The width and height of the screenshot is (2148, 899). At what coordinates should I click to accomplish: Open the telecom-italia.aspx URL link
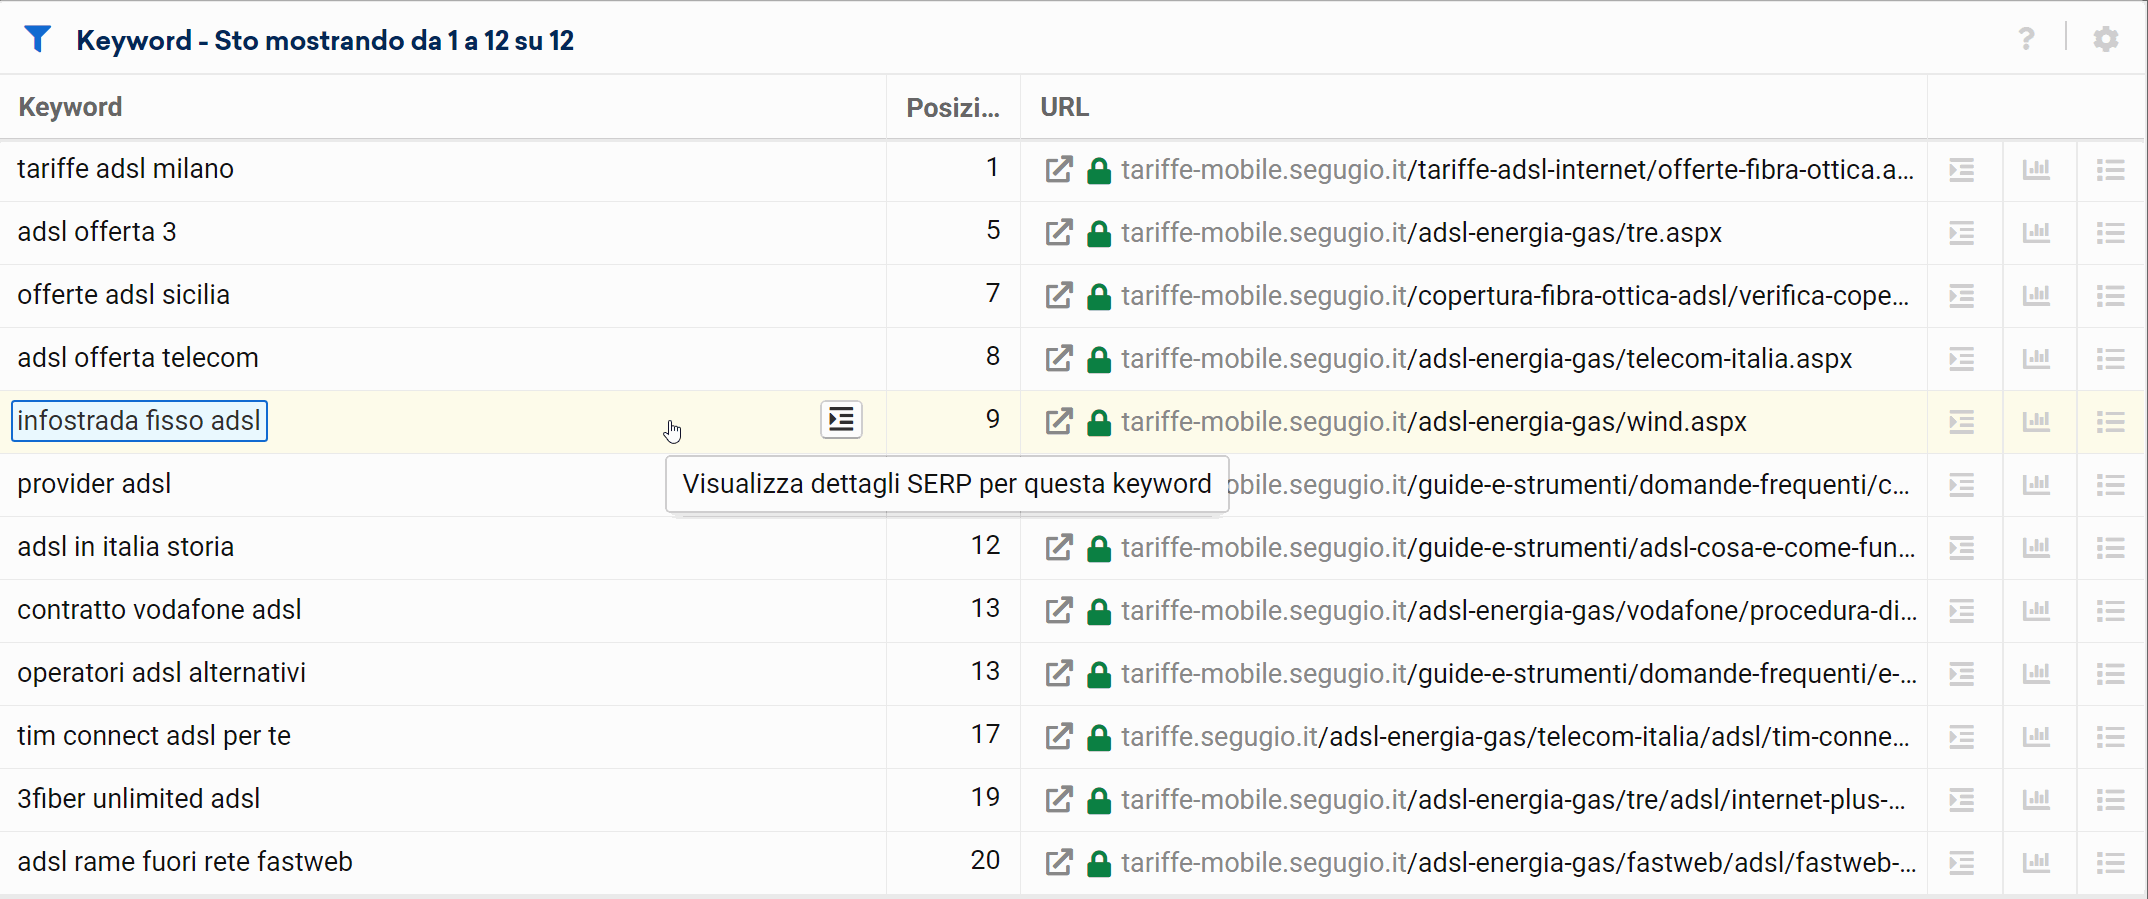(x=1486, y=359)
